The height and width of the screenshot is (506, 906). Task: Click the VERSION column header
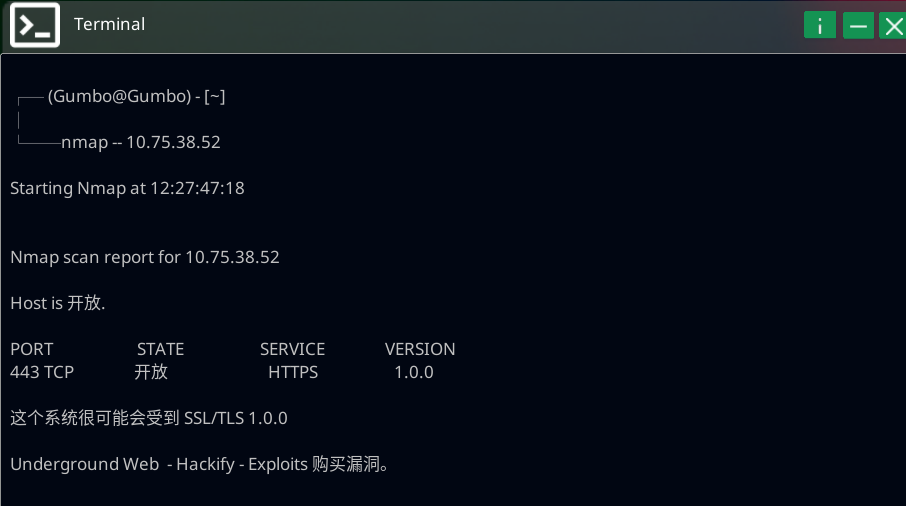point(420,349)
